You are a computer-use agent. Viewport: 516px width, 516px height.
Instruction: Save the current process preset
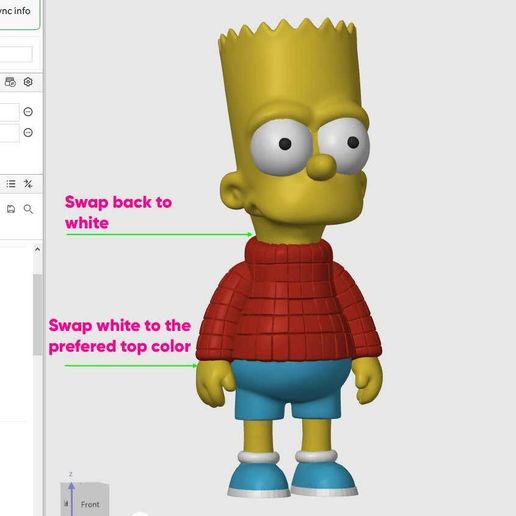pyautogui.click(x=11, y=209)
